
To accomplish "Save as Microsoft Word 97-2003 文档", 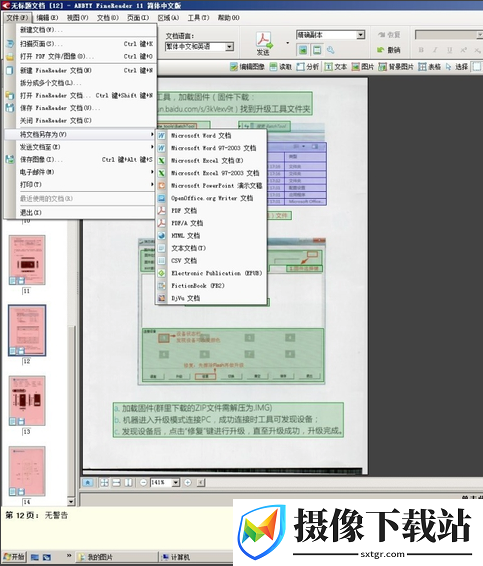I will [212, 148].
